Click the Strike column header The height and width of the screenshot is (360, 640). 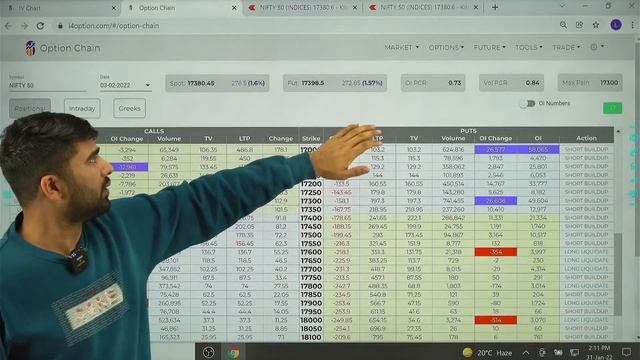pos(311,138)
